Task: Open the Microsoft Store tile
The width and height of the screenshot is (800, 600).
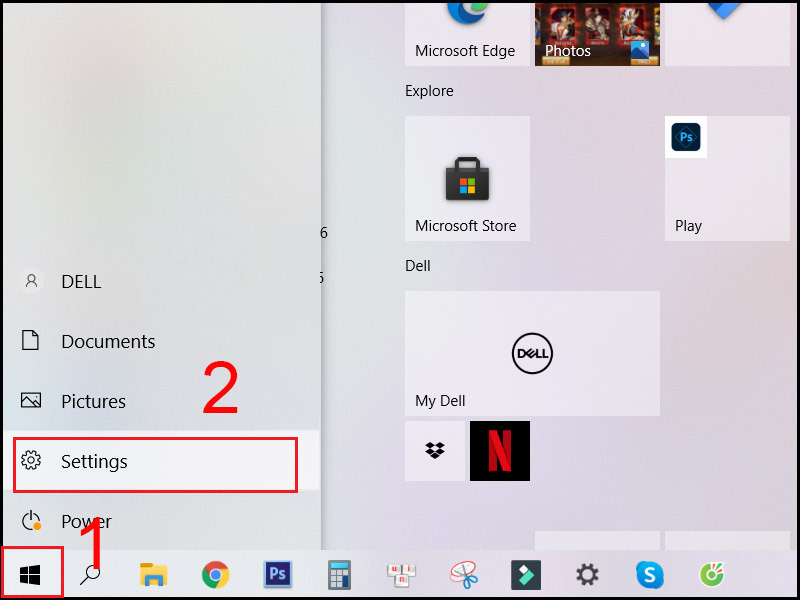Action: pyautogui.click(x=467, y=178)
